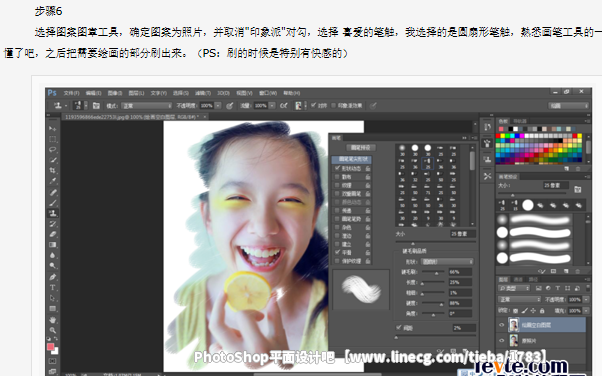The width and height of the screenshot is (602, 376).
Task: Enable the airbrush icon in options bar
Action: coord(284,106)
